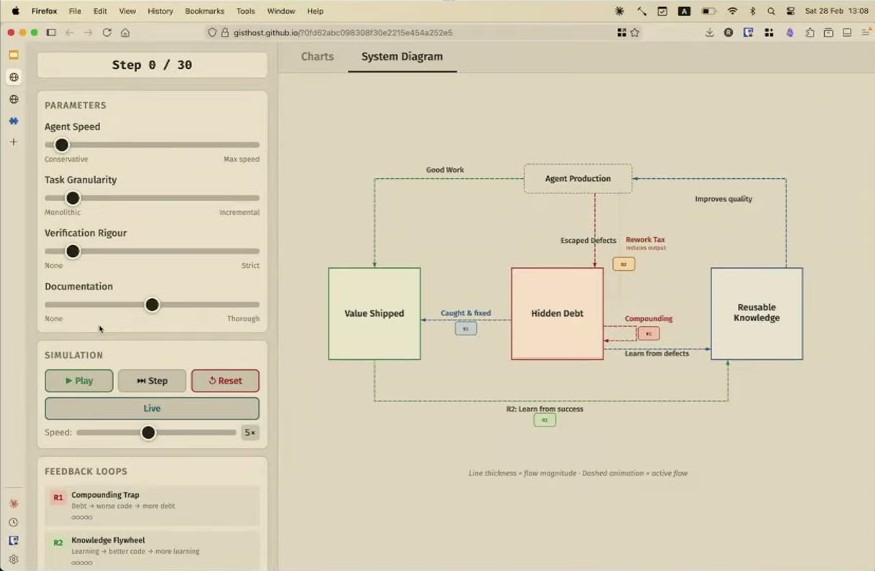Click the Compounding label in diagram
Image resolution: width=875 pixels, height=571 pixels.
[648, 319]
